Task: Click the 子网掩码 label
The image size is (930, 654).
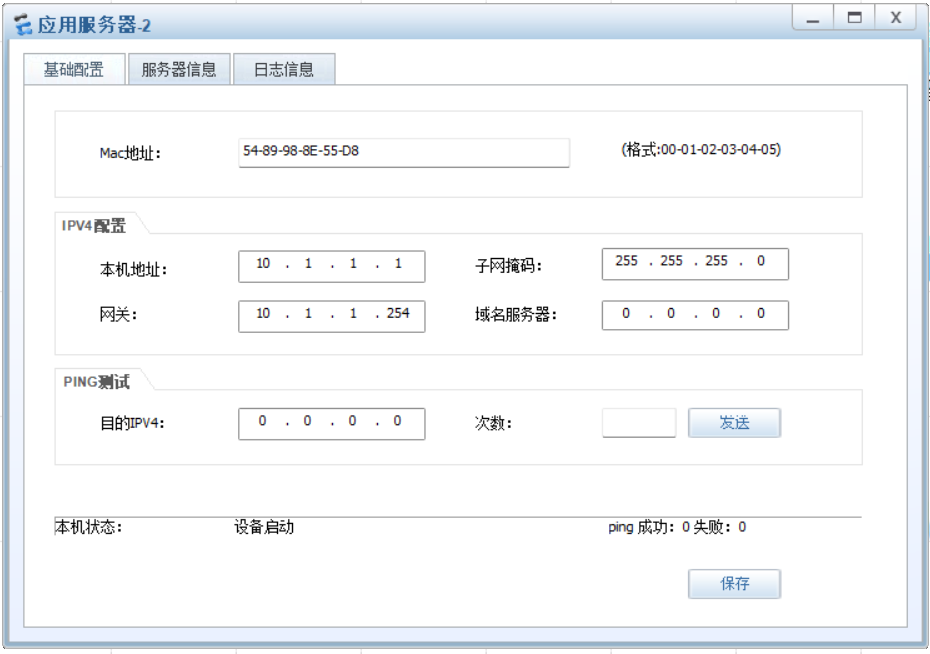Action: pyautogui.click(x=508, y=266)
